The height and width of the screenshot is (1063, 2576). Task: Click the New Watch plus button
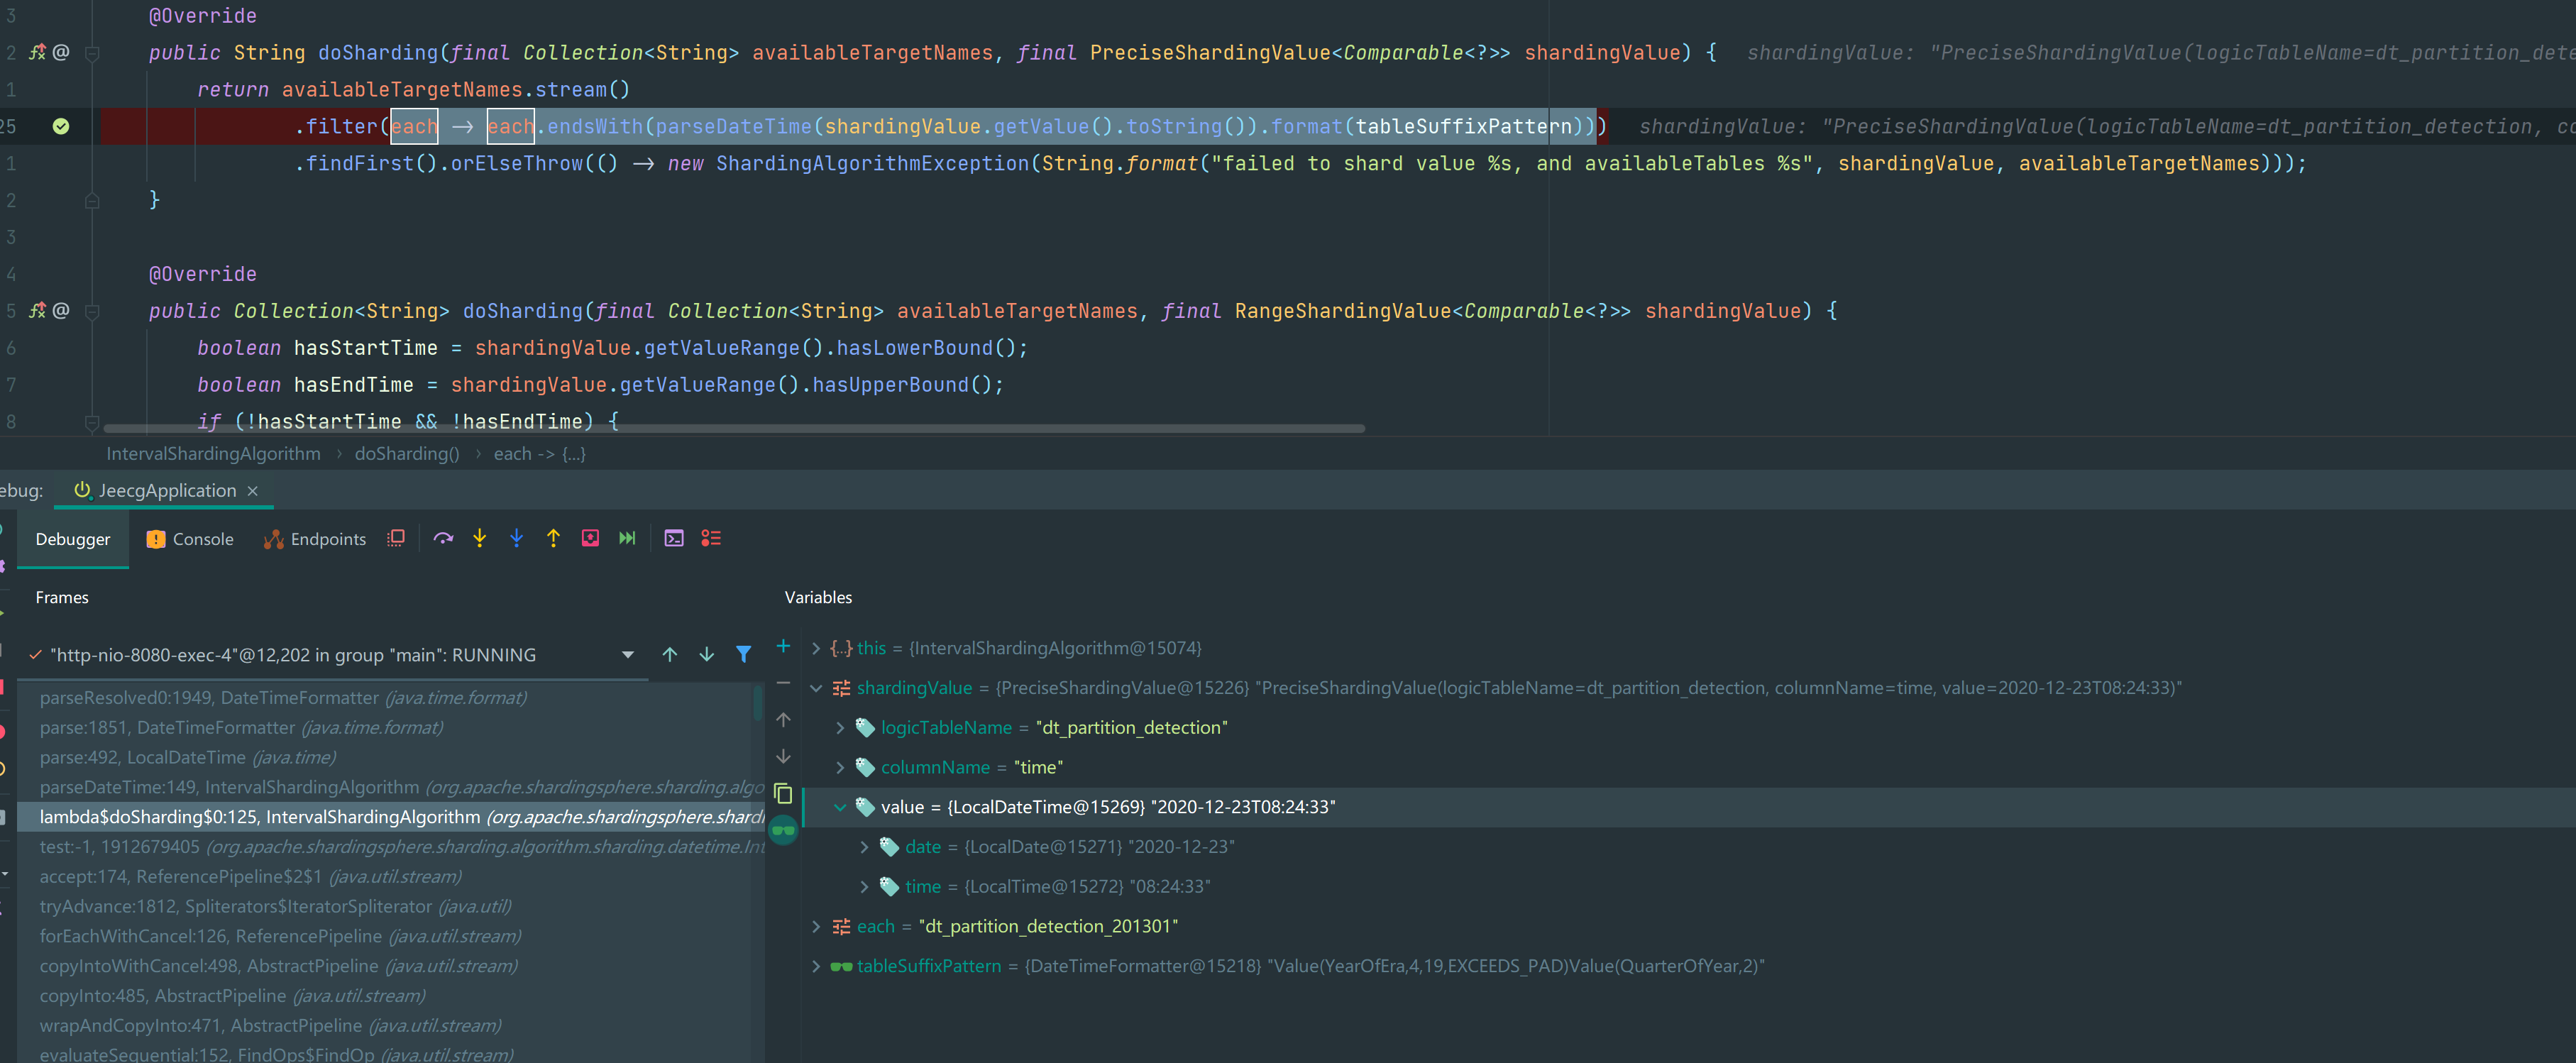pos(783,647)
